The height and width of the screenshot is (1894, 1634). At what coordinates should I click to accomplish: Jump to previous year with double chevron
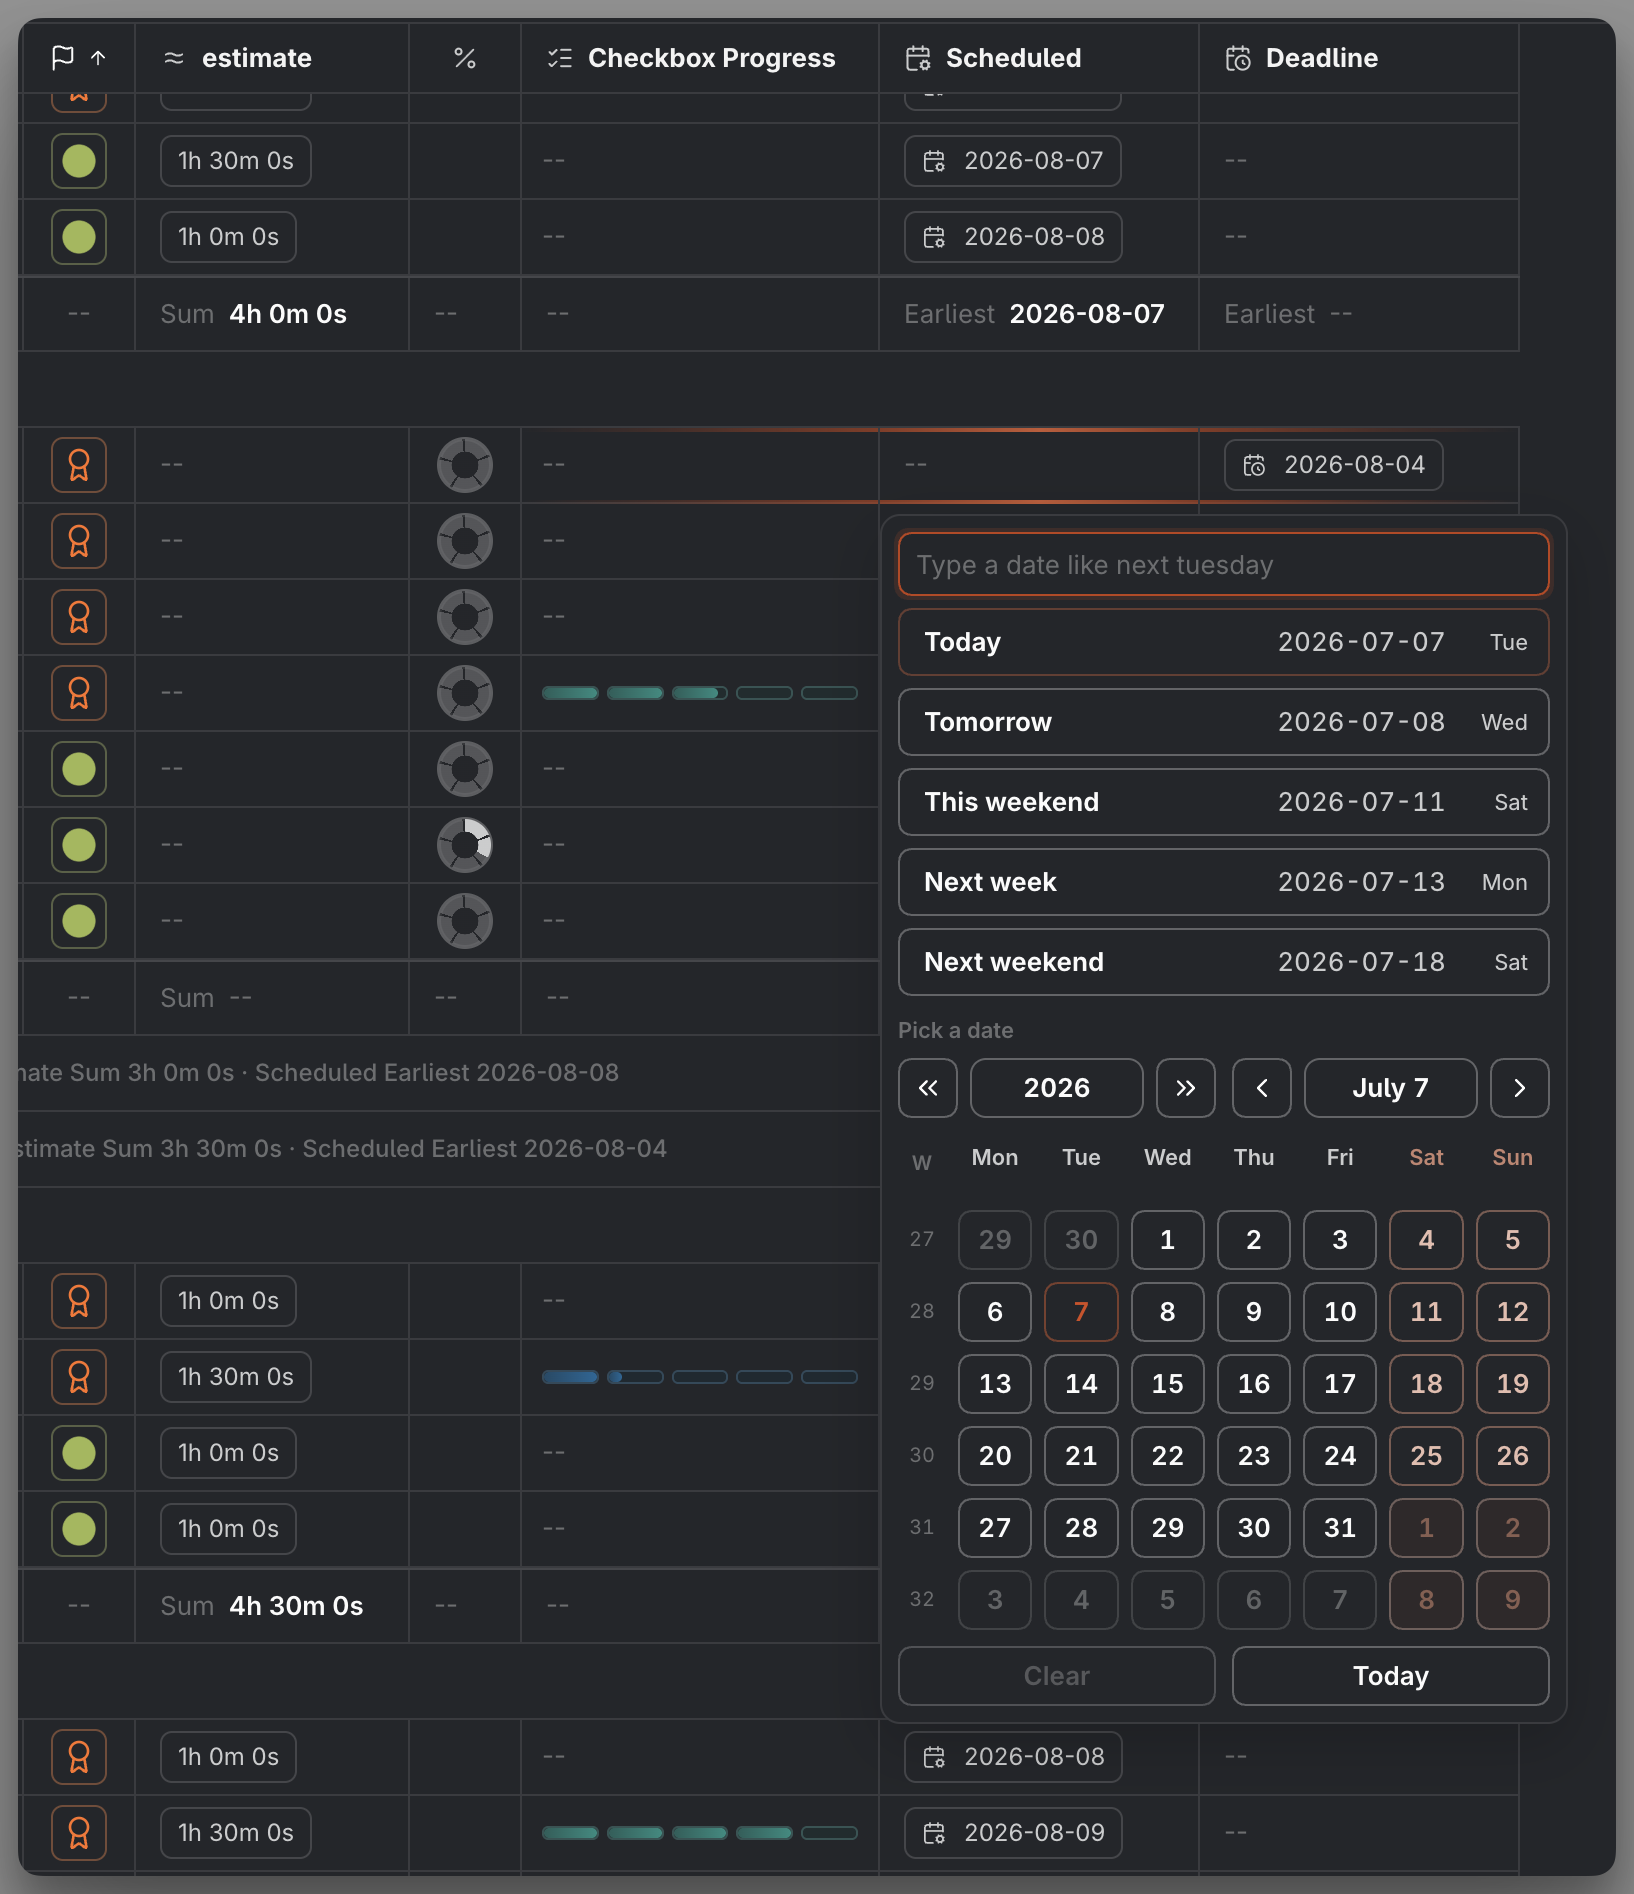(928, 1088)
